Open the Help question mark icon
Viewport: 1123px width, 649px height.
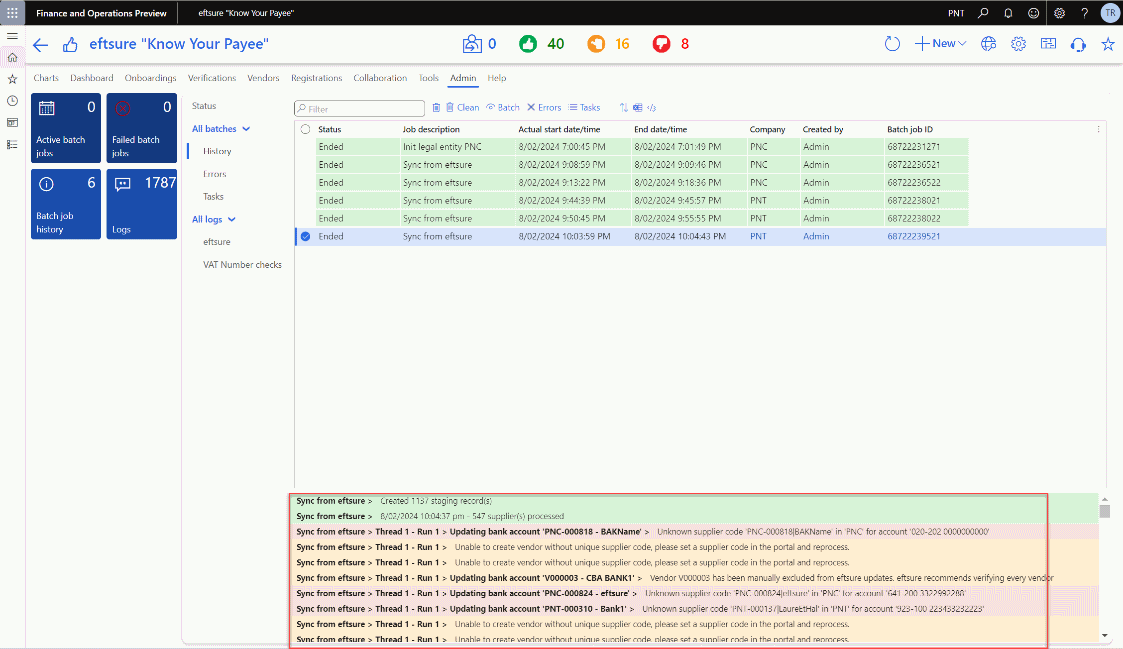tap(1084, 13)
